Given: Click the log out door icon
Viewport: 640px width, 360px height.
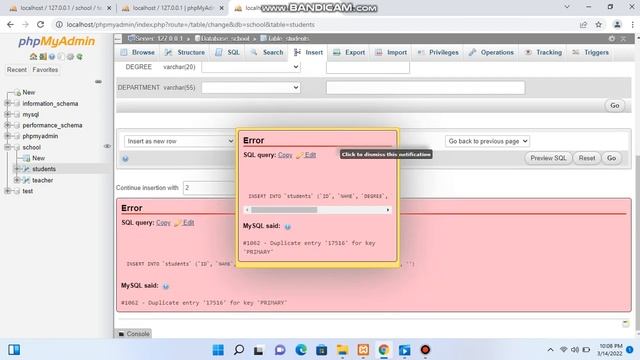Looking at the screenshot, I should point(42,57).
